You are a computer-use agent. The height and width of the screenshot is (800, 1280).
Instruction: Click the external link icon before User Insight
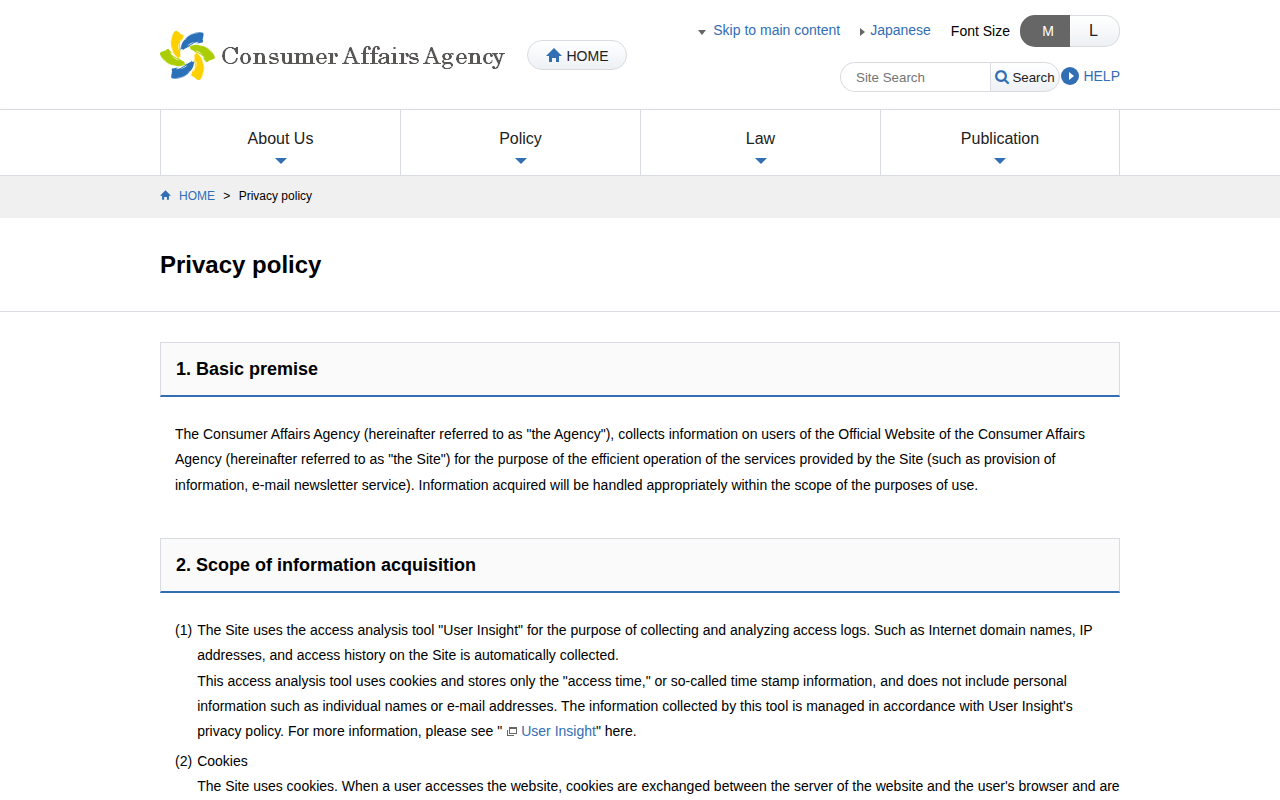click(x=512, y=732)
